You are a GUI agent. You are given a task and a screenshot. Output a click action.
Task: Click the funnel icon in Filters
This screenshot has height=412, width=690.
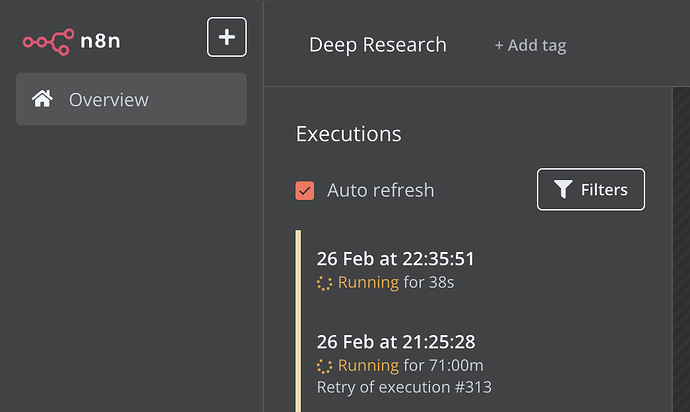point(563,189)
